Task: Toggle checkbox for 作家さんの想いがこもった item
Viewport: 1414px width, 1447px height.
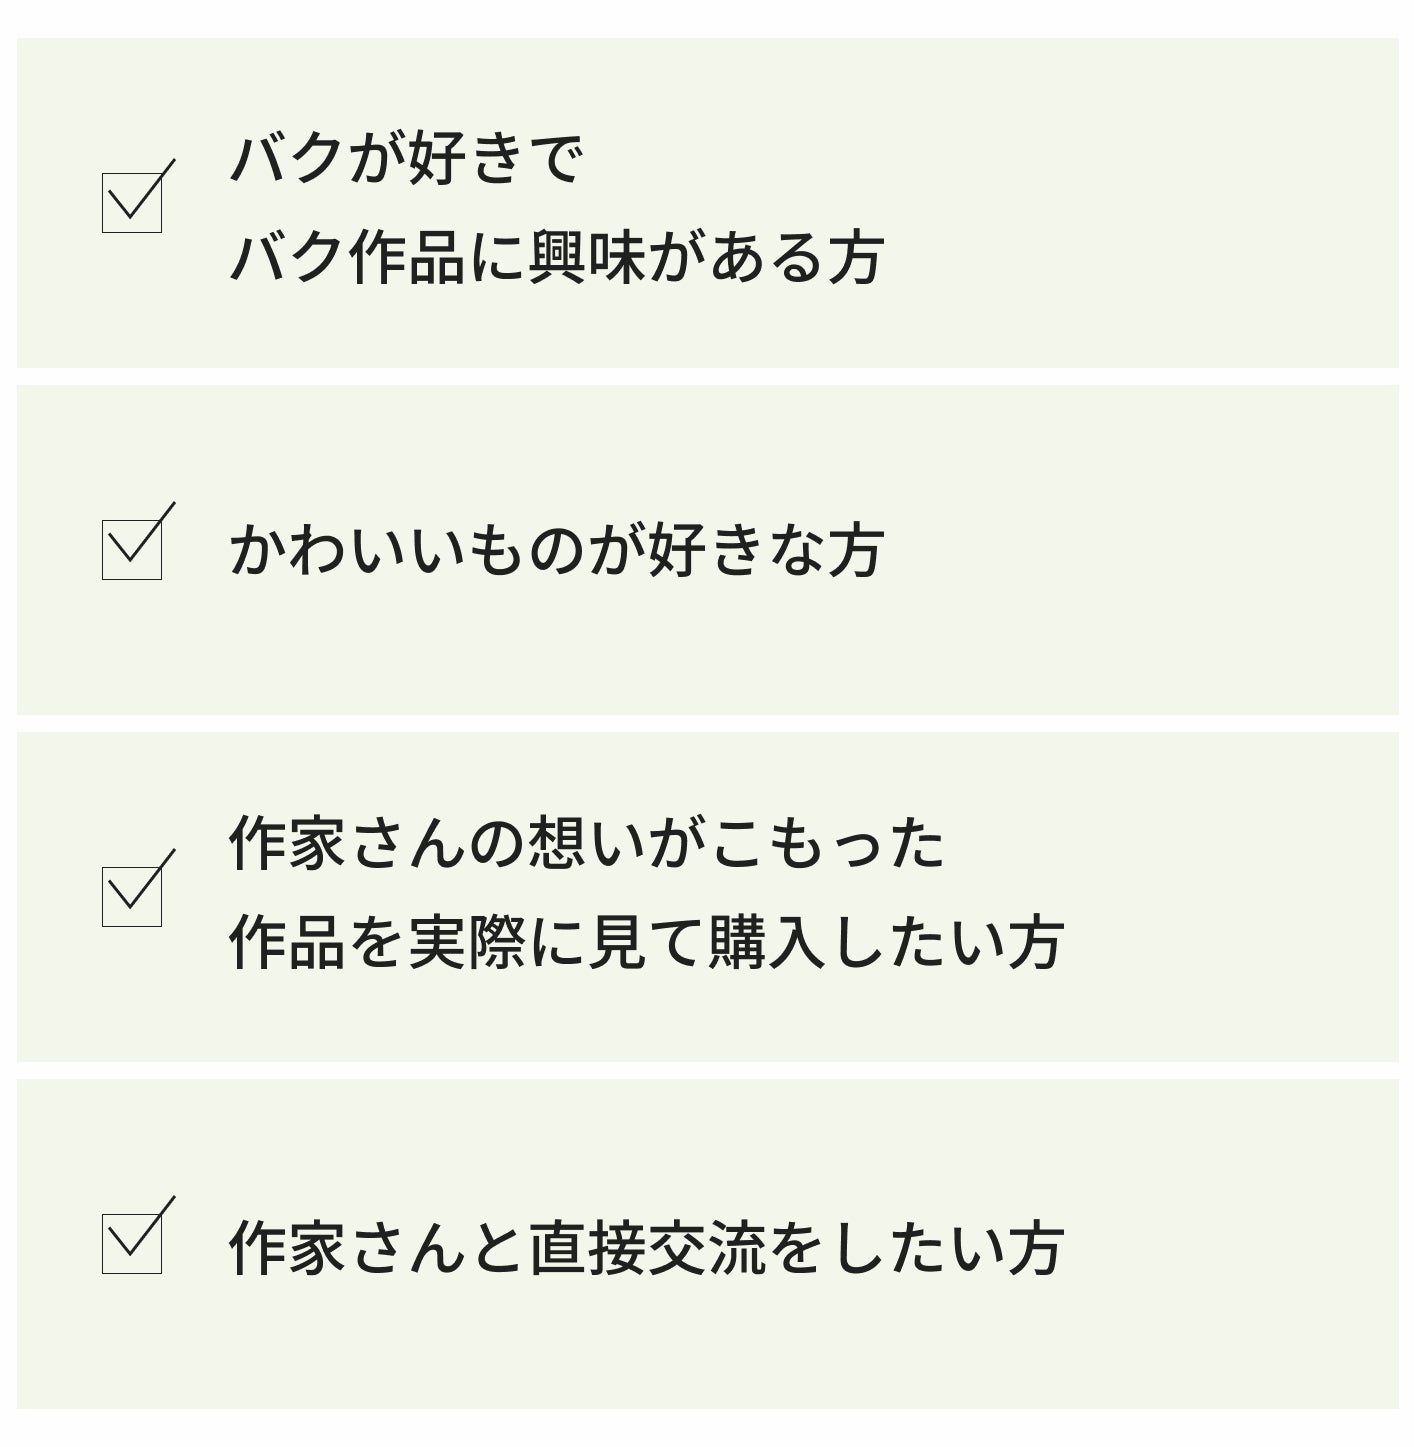Action: pos(132,896)
